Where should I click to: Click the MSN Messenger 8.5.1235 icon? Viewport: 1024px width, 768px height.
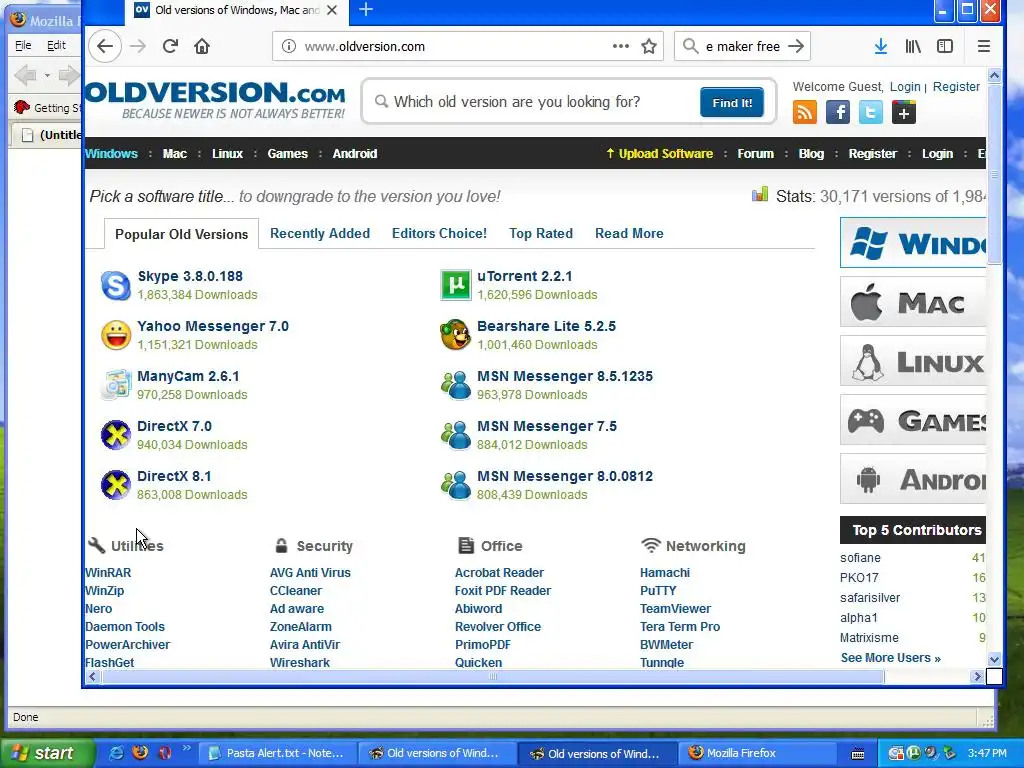(456, 385)
